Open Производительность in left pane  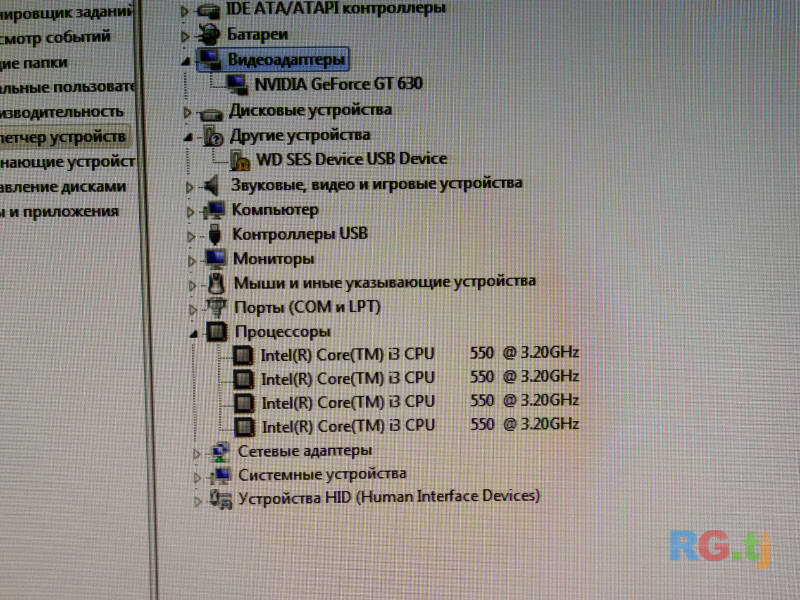click(x=62, y=112)
